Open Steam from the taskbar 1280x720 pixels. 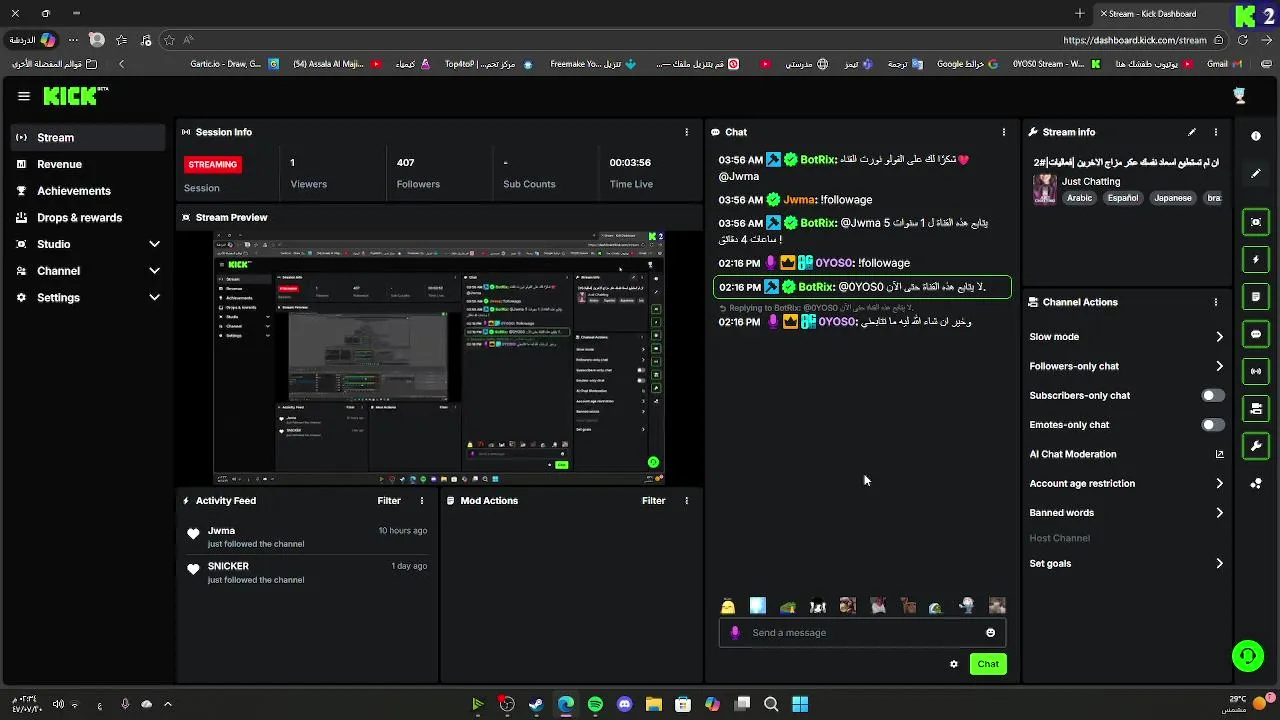pos(537,704)
